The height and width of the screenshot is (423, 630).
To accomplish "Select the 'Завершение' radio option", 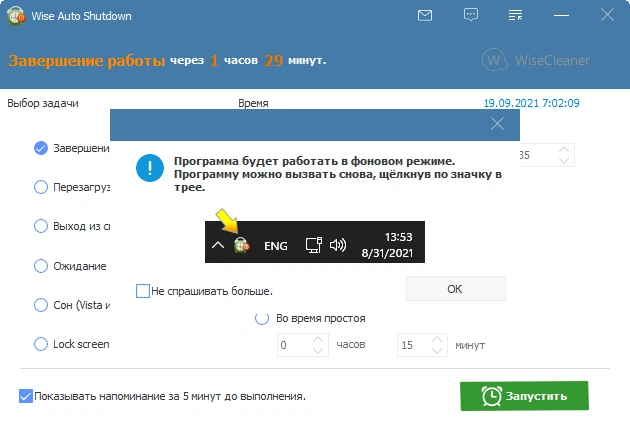I will [41, 148].
